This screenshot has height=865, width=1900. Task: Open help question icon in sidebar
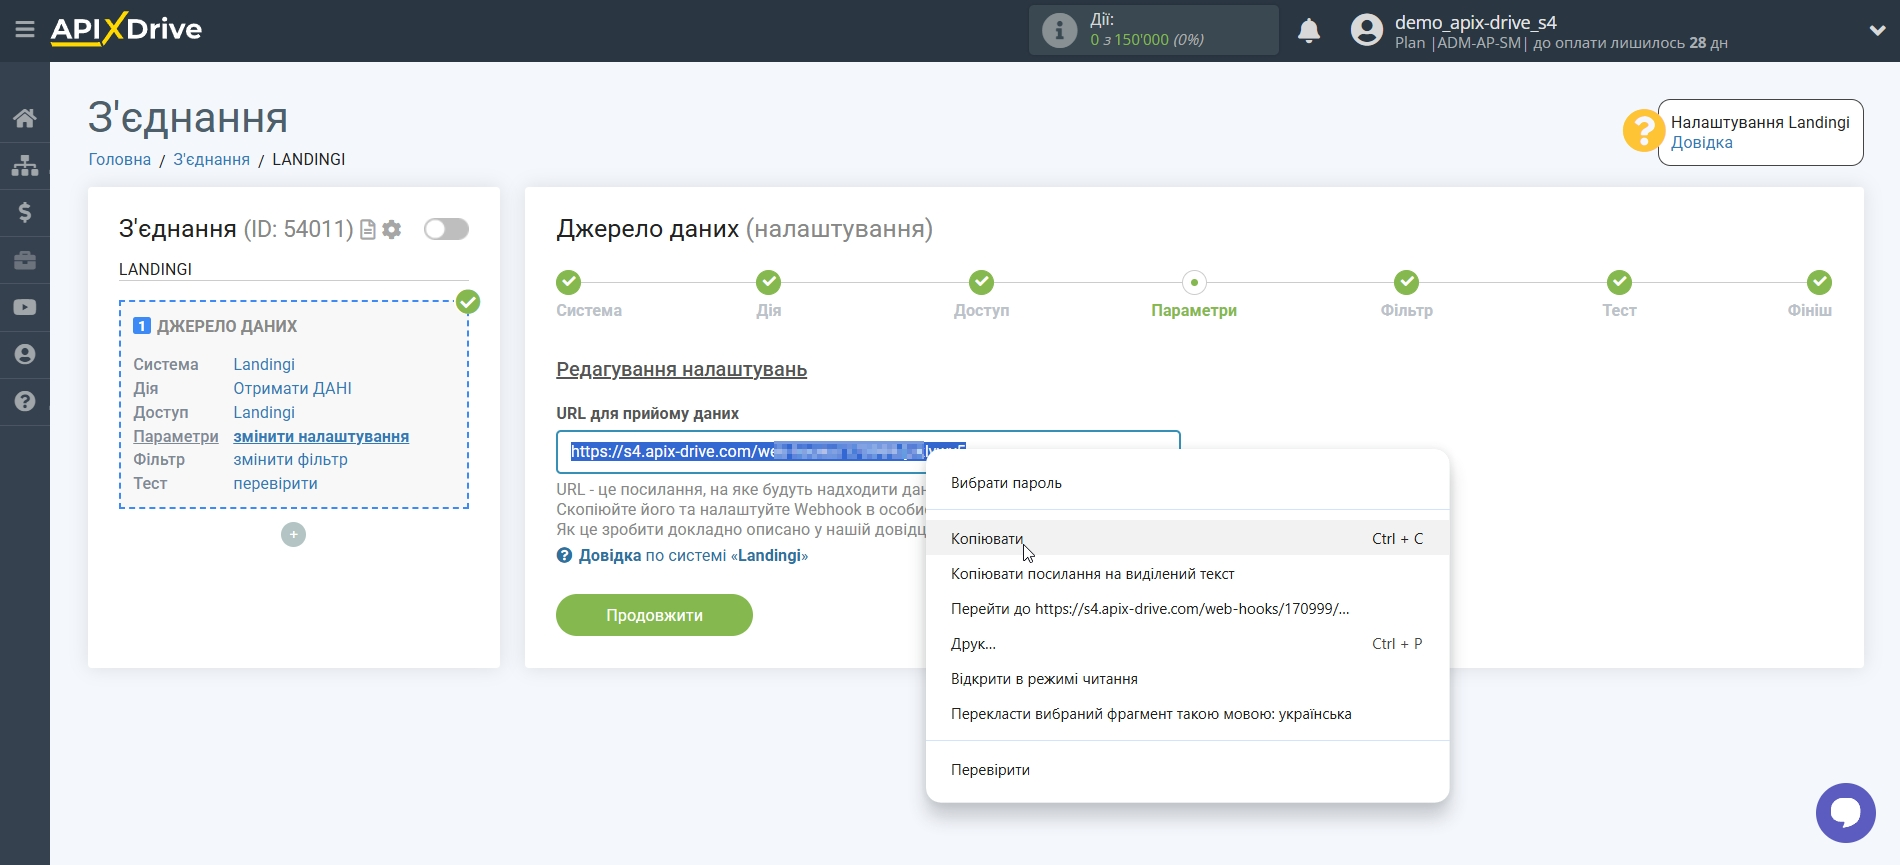pos(25,401)
